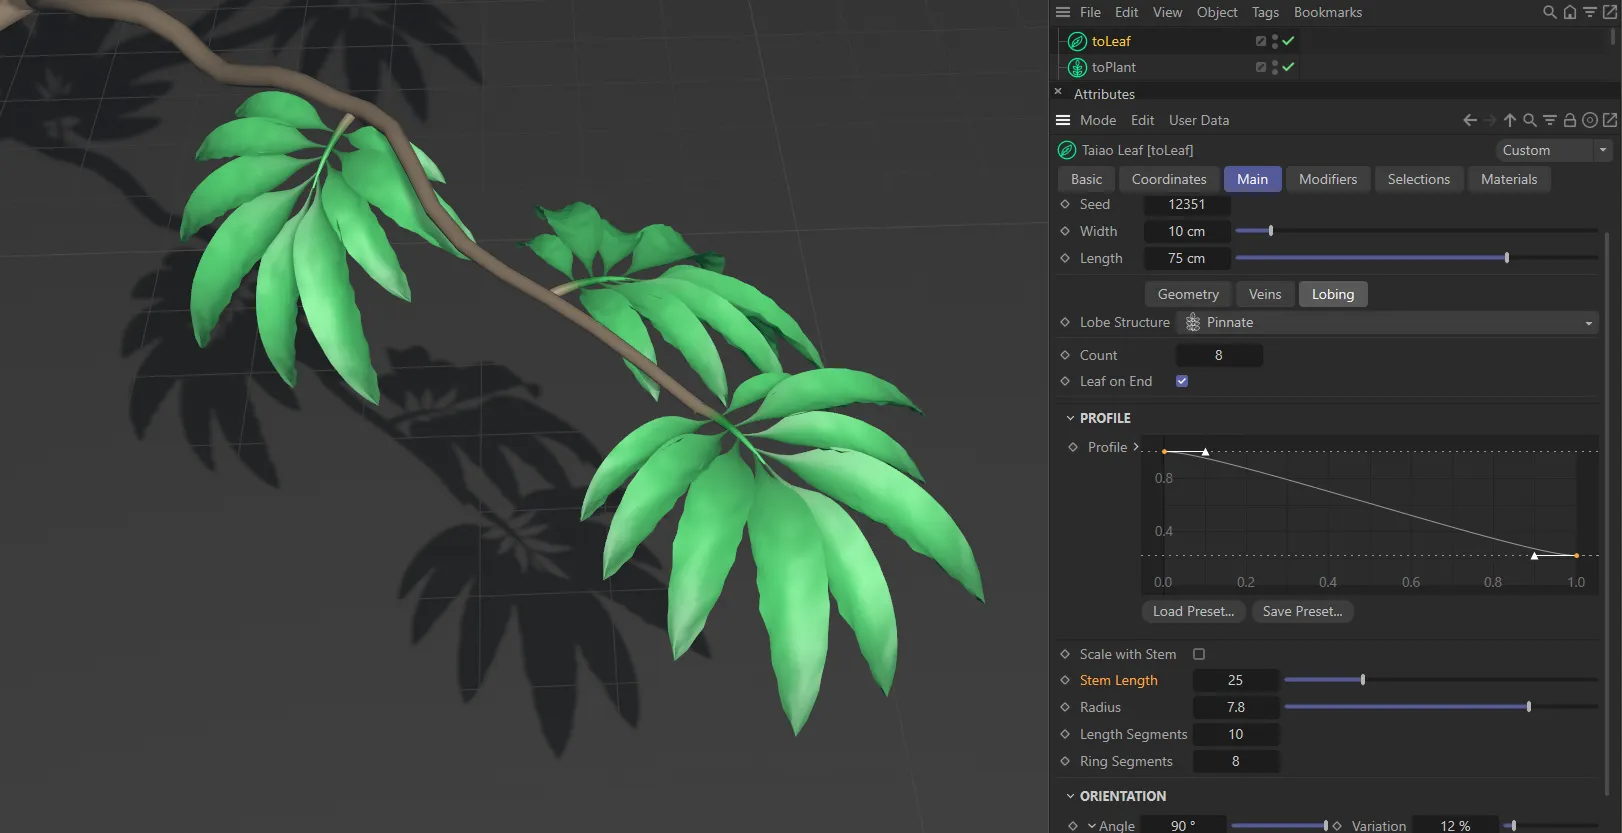
Task: Open the Bookmarks menu
Action: pyautogui.click(x=1328, y=12)
